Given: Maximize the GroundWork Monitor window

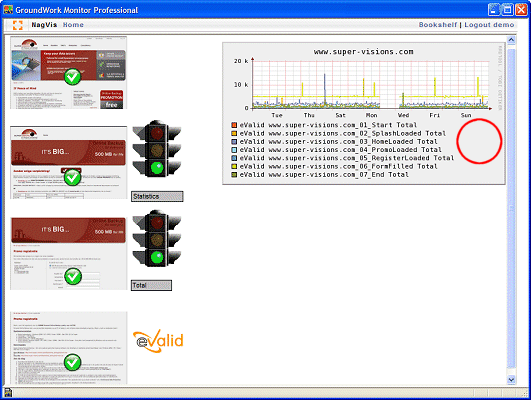Looking at the screenshot, I should coord(507,10).
